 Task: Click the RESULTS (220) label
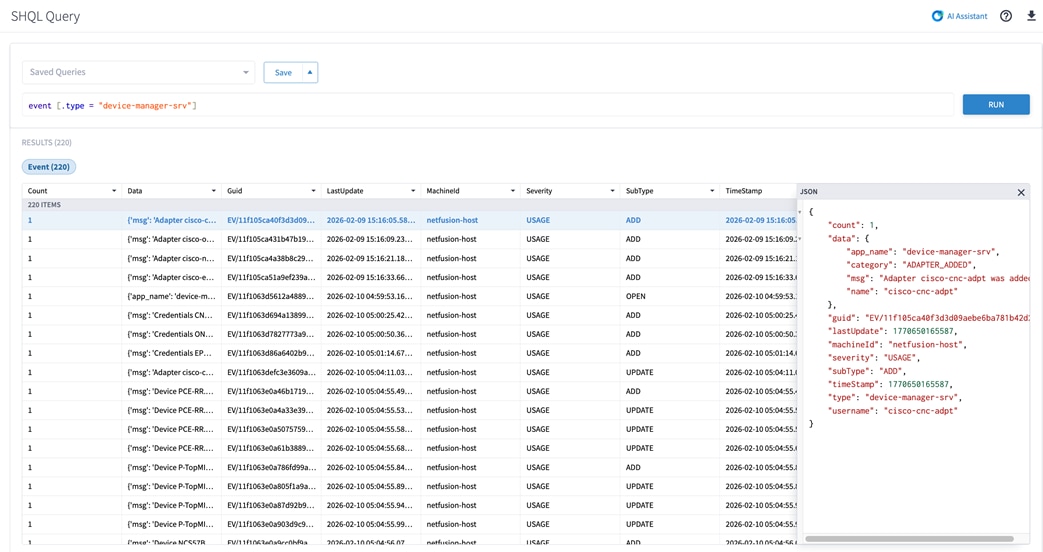(47, 142)
